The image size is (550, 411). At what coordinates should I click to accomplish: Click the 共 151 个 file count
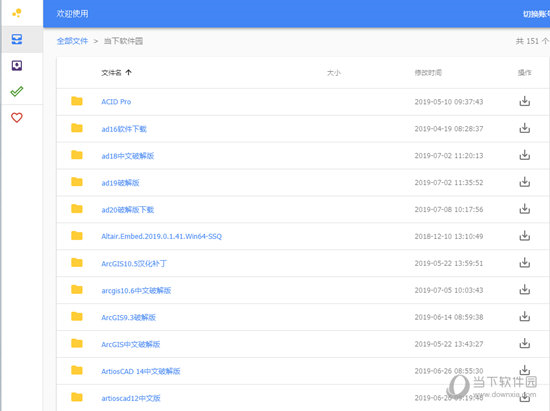coord(532,41)
